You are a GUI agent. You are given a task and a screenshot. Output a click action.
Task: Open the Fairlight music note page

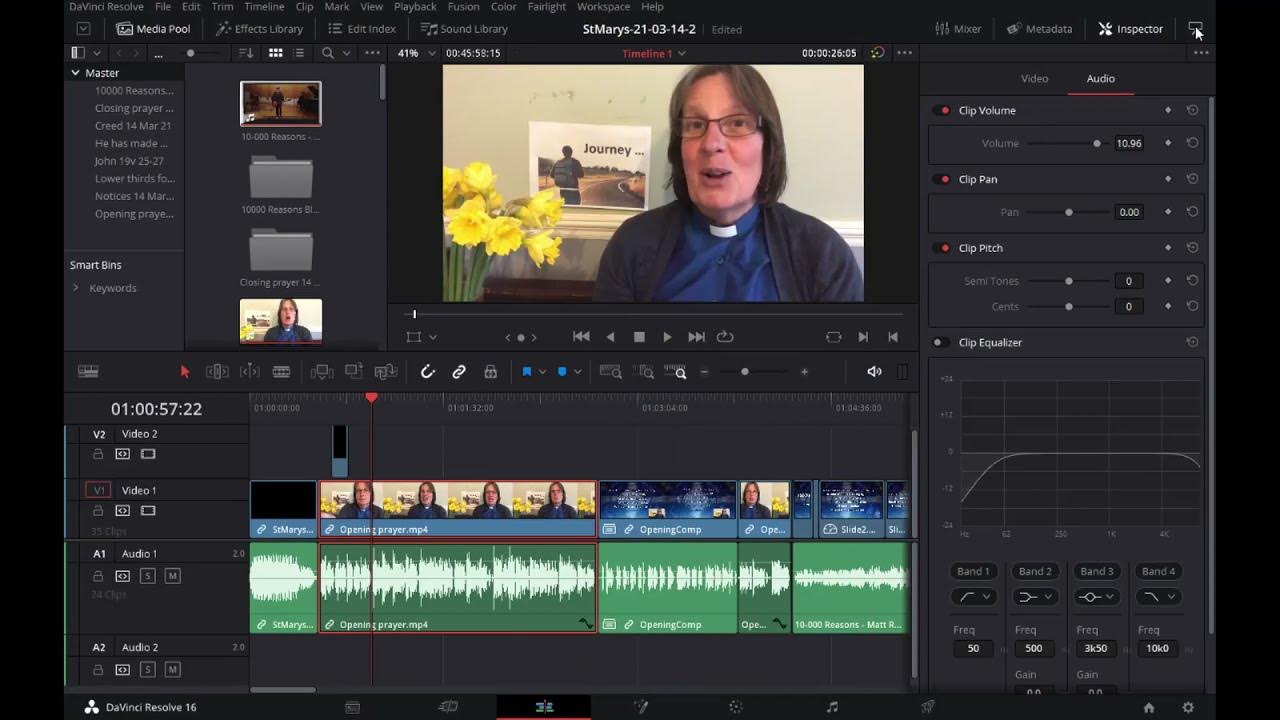(x=832, y=707)
